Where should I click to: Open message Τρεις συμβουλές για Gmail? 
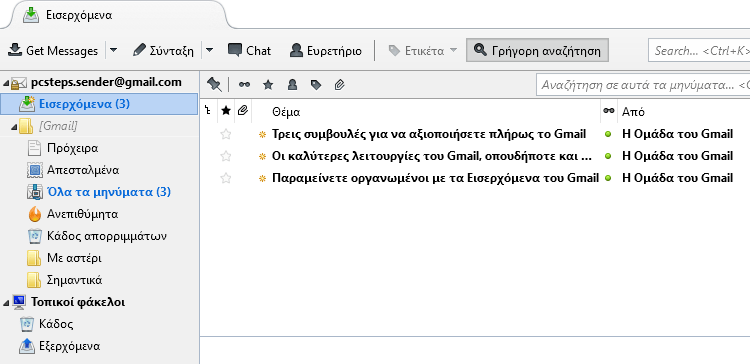(x=429, y=134)
